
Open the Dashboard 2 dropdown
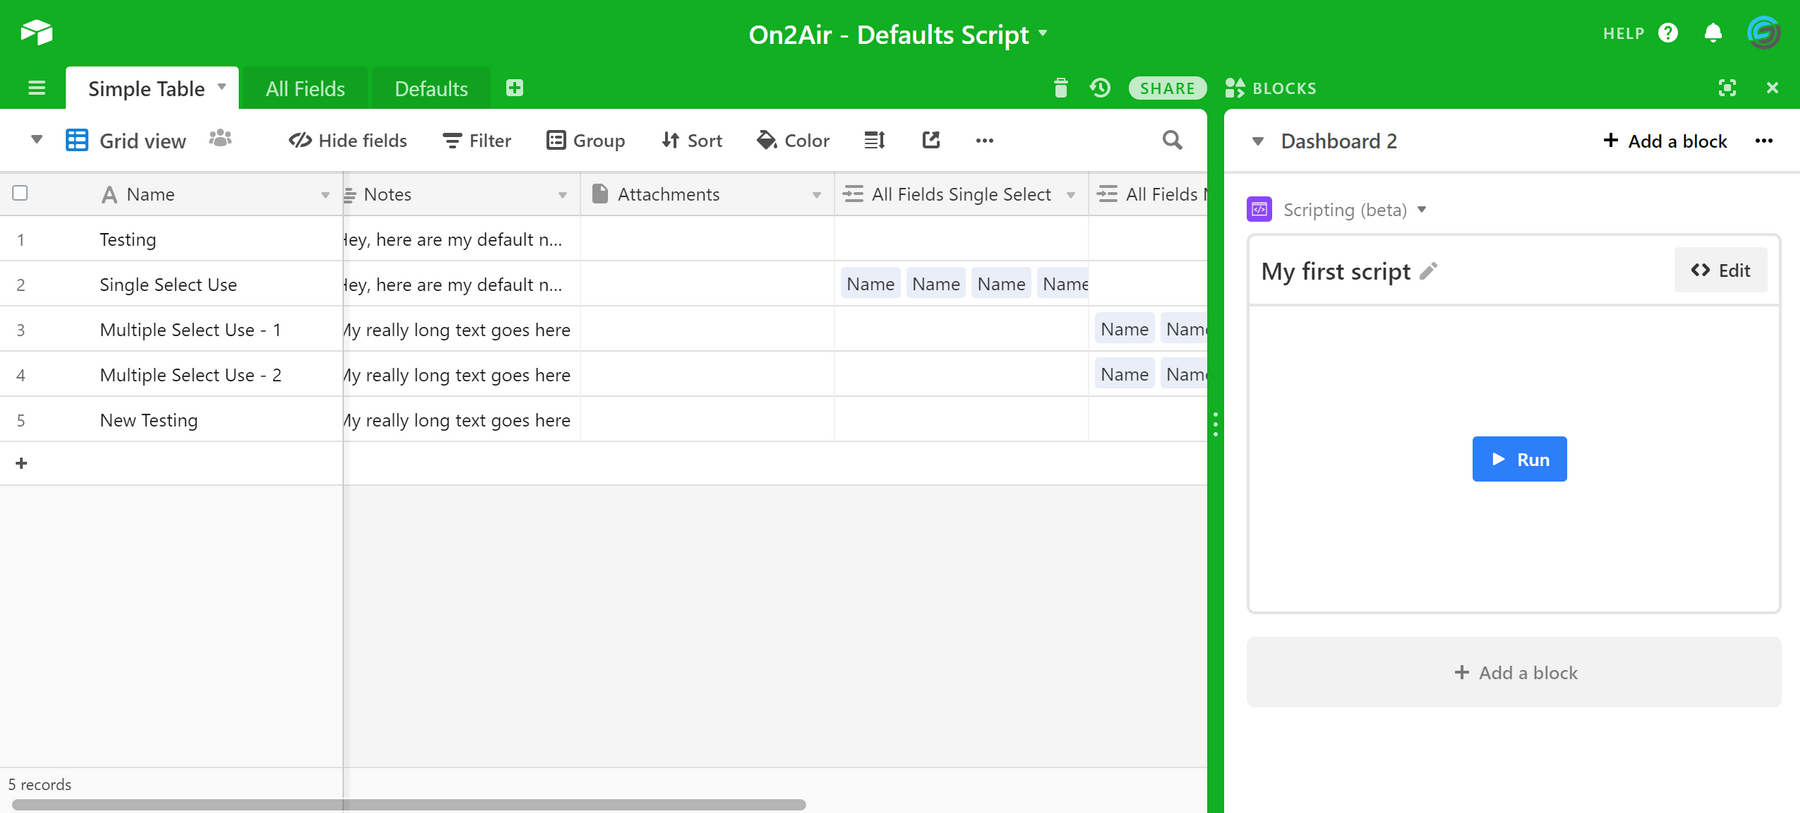coord(1258,141)
